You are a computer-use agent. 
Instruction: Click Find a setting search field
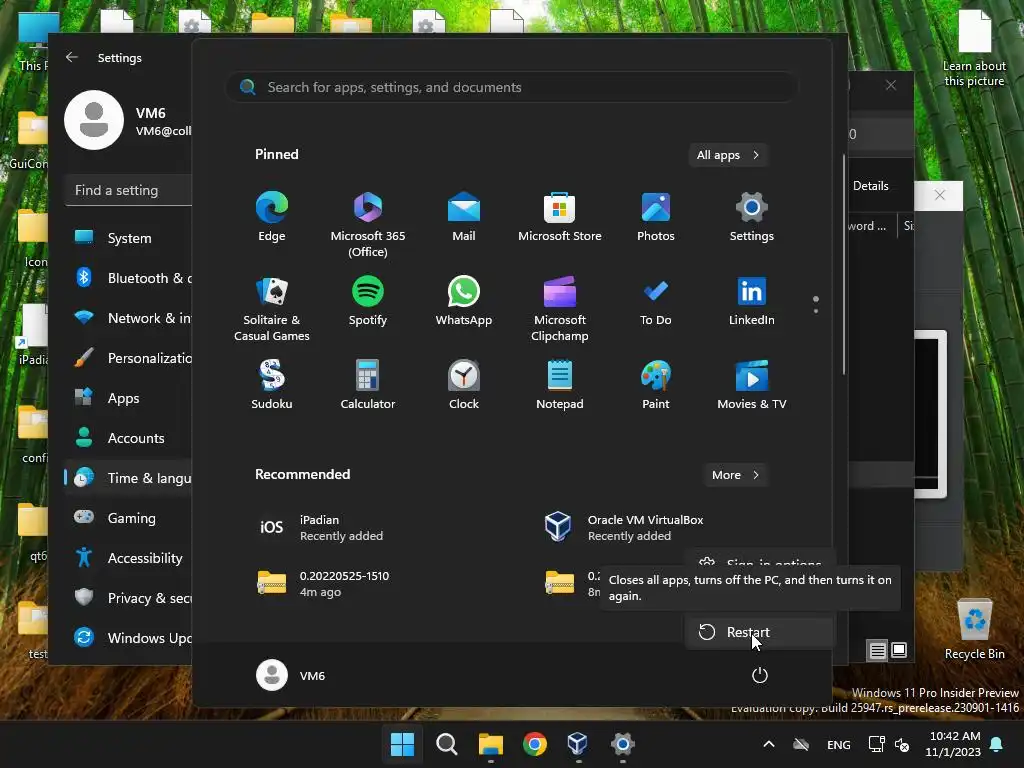[x=129, y=190]
